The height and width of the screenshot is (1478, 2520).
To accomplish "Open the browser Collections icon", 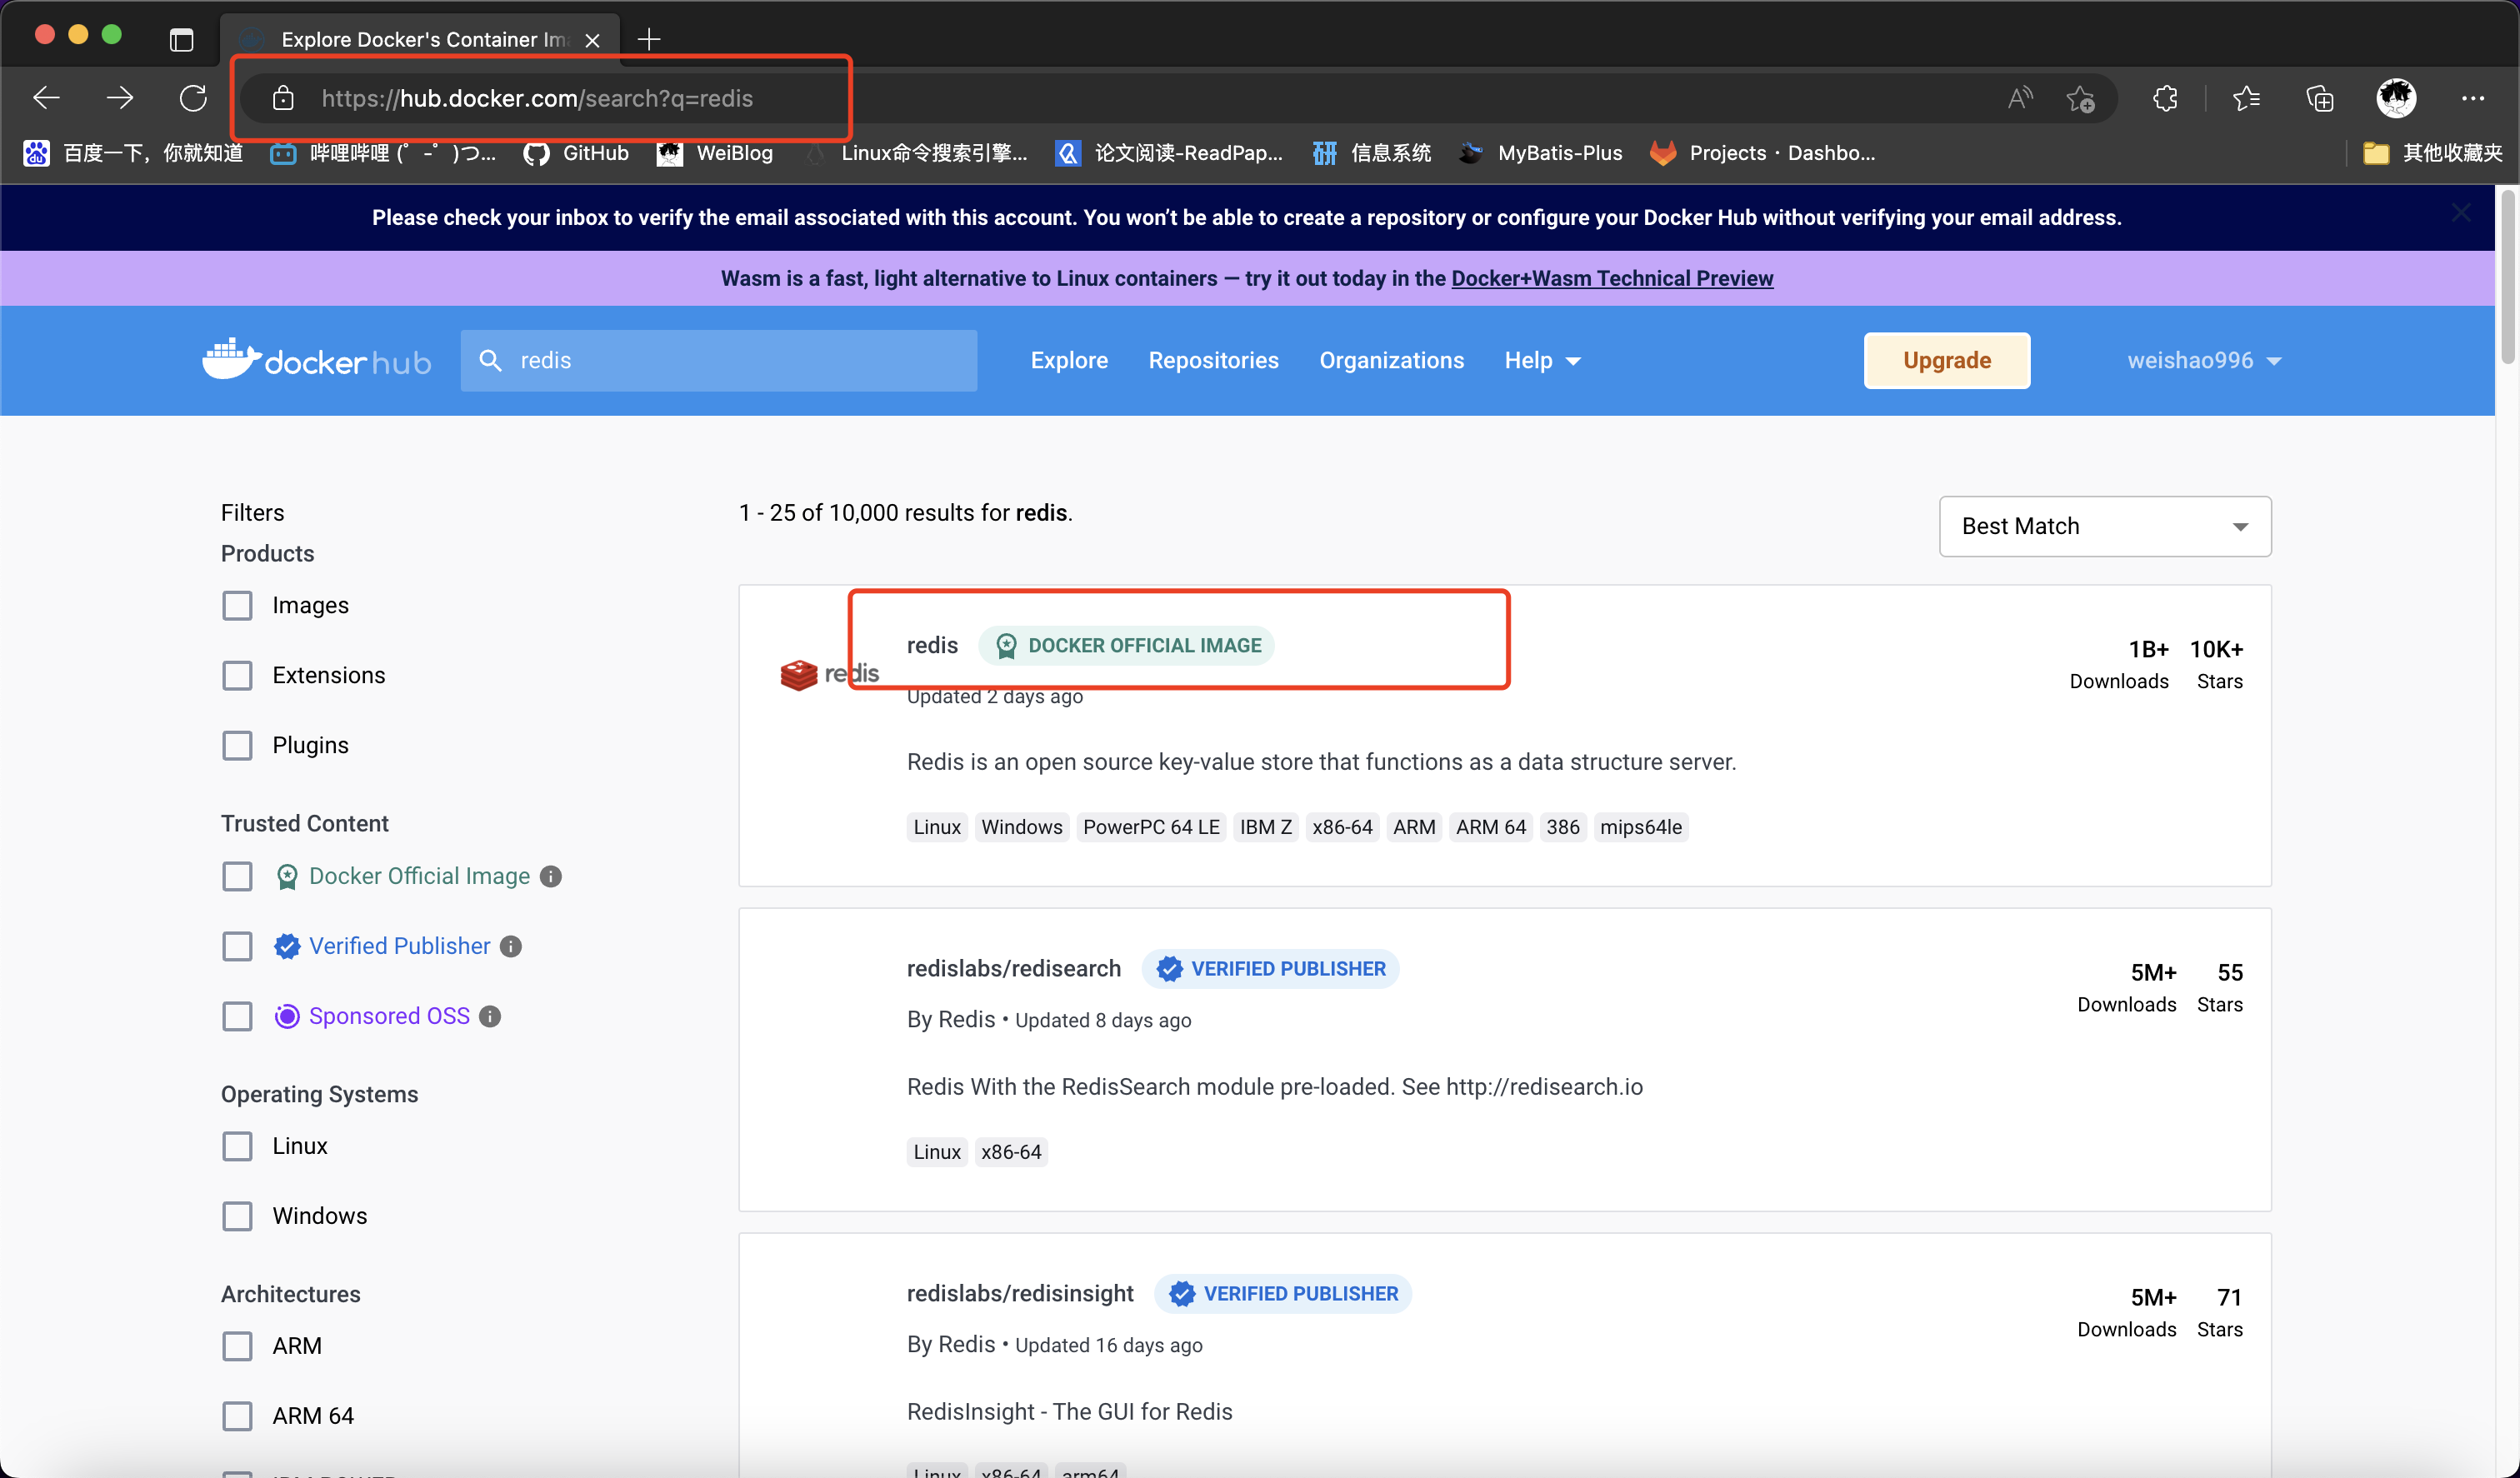I will point(2319,98).
